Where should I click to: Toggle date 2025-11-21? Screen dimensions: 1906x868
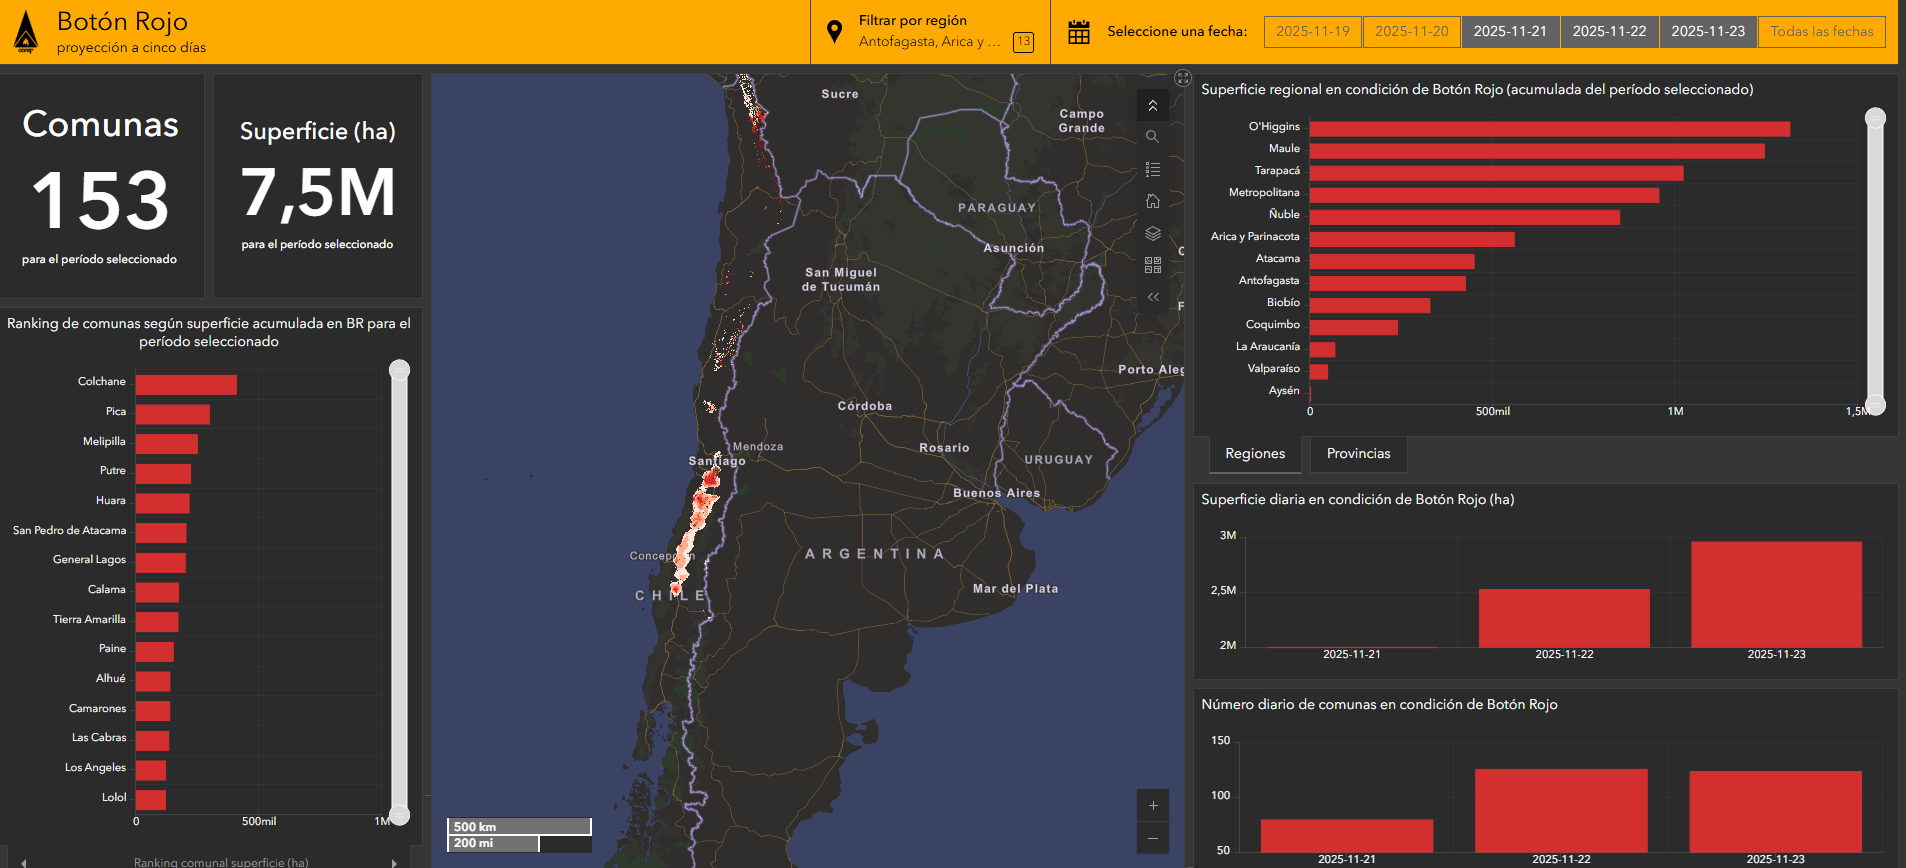(1510, 32)
